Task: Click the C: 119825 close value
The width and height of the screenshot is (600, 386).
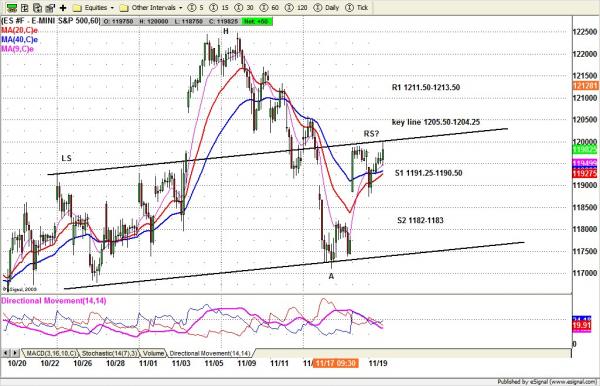Action: [x=223, y=21]
